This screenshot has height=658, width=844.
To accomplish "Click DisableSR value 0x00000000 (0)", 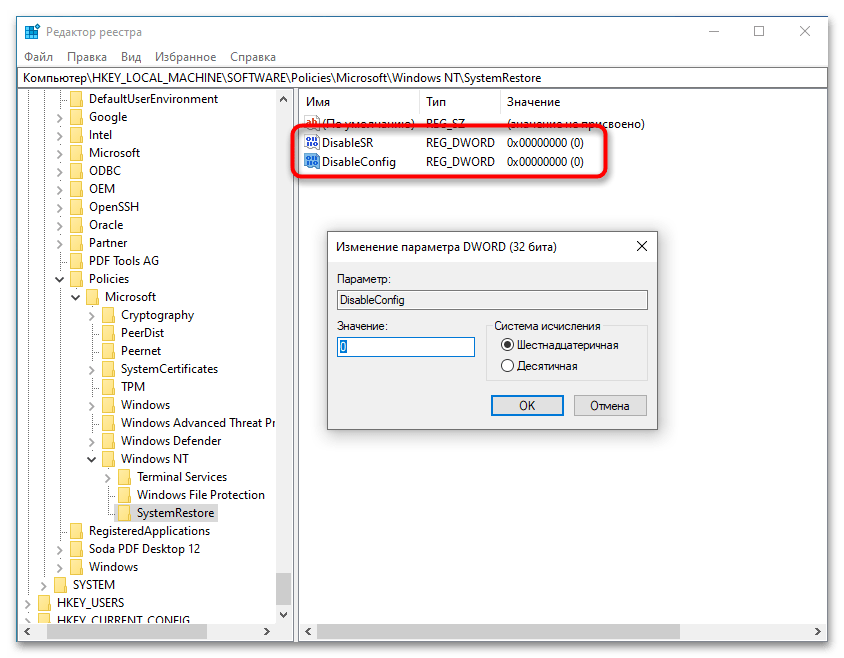I will (545, 143).
